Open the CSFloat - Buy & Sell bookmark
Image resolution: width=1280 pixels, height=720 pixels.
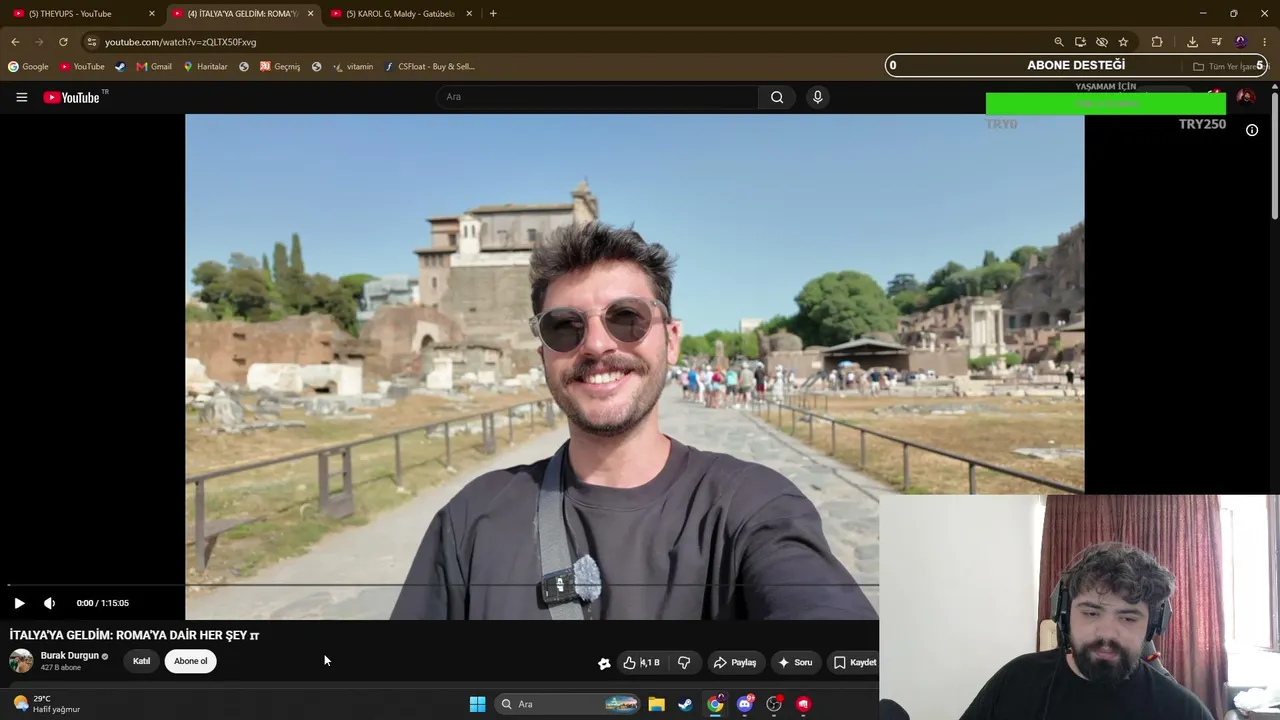point(430,67)
